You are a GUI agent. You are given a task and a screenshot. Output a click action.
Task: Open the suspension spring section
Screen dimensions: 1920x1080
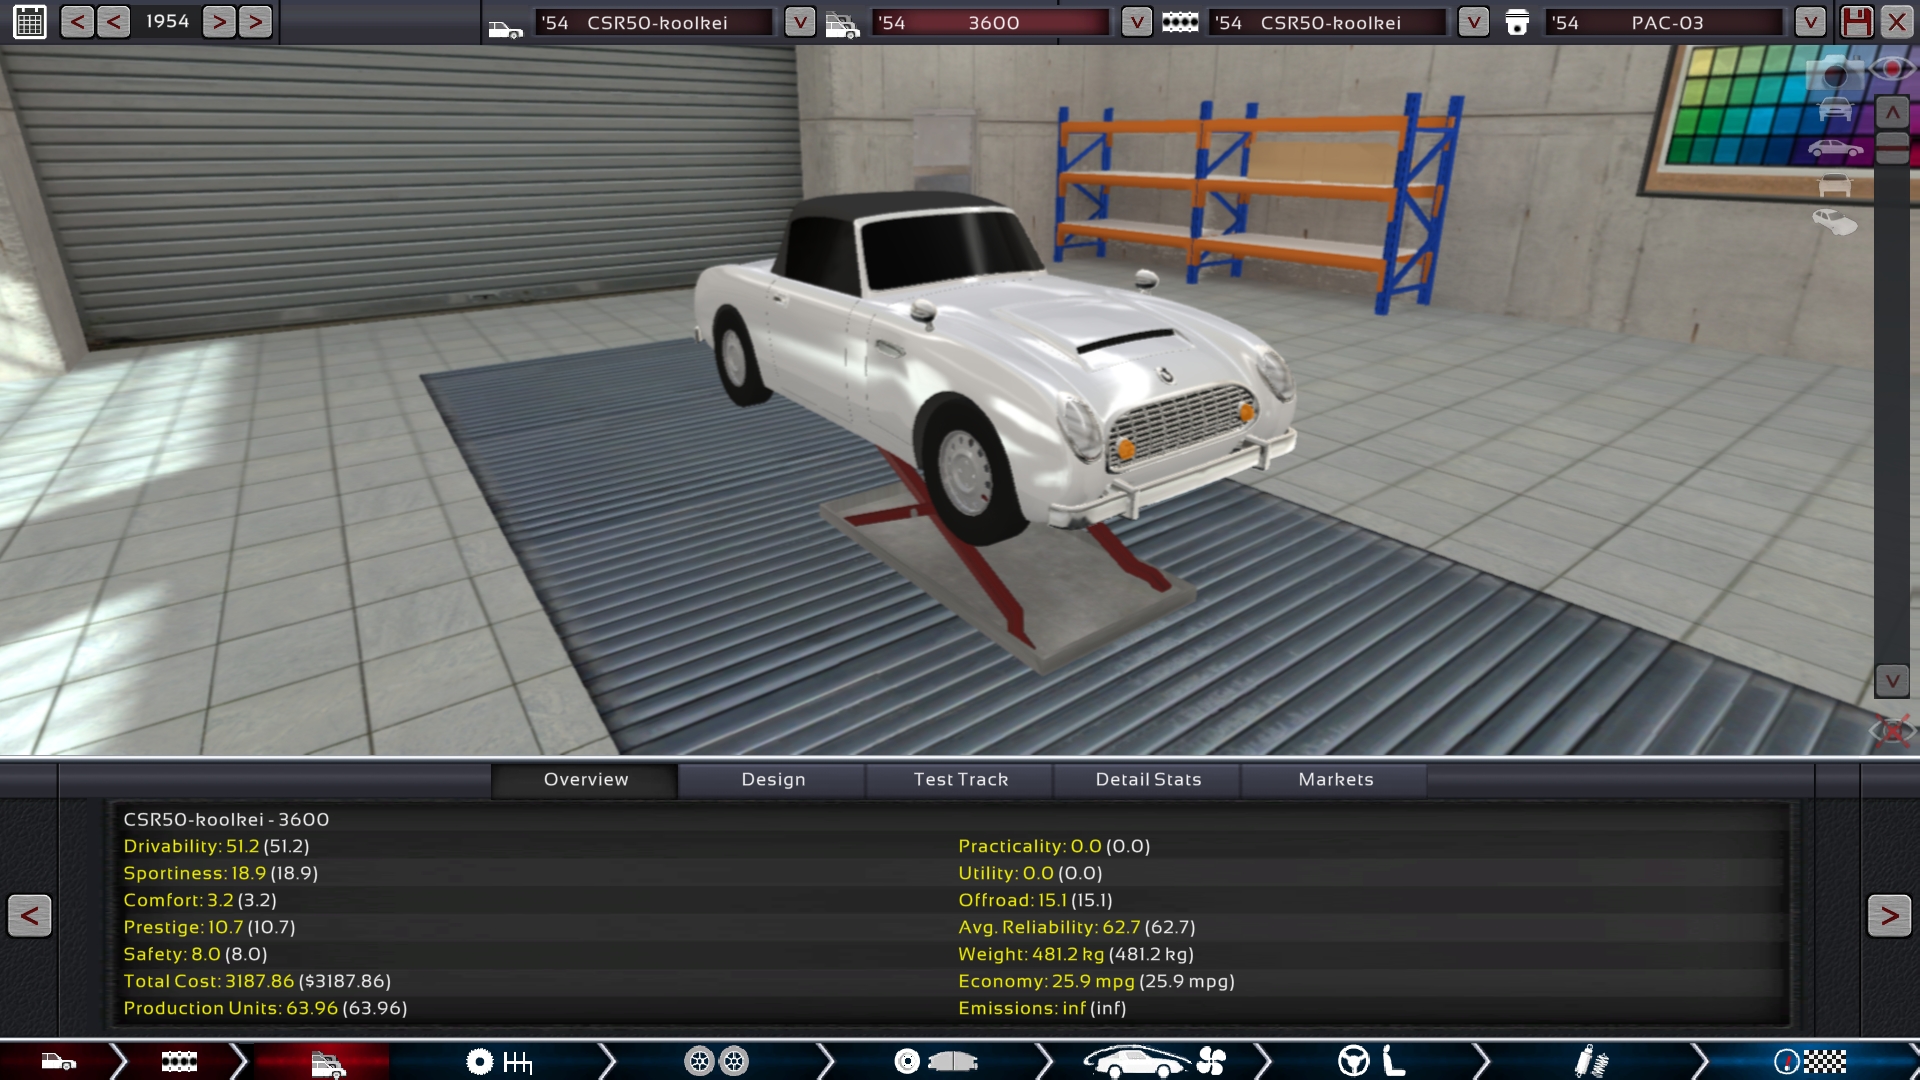[1590, 1061]
